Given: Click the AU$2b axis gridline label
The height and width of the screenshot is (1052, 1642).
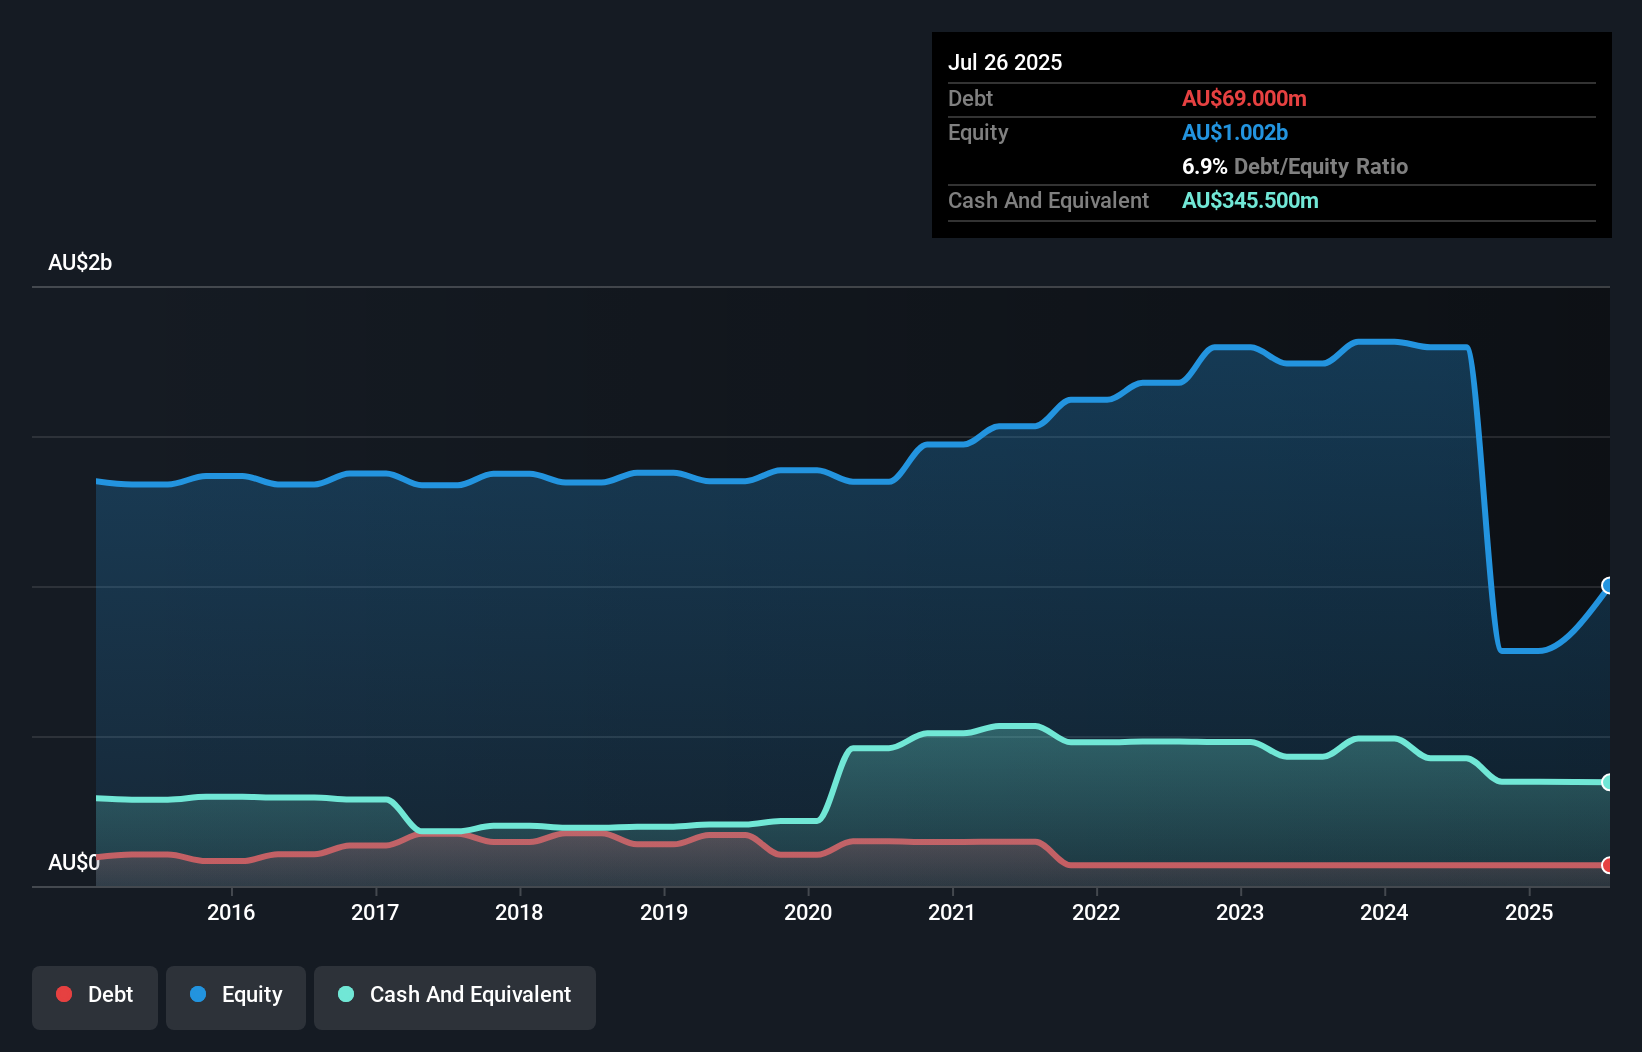Looking at the screenshot, I should [x=81, y=262].
